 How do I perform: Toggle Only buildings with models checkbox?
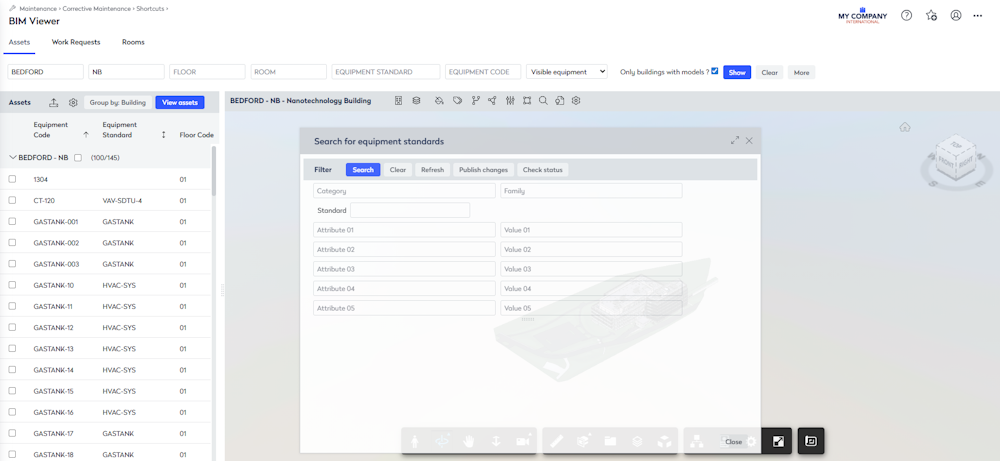[x=715, y=71]
